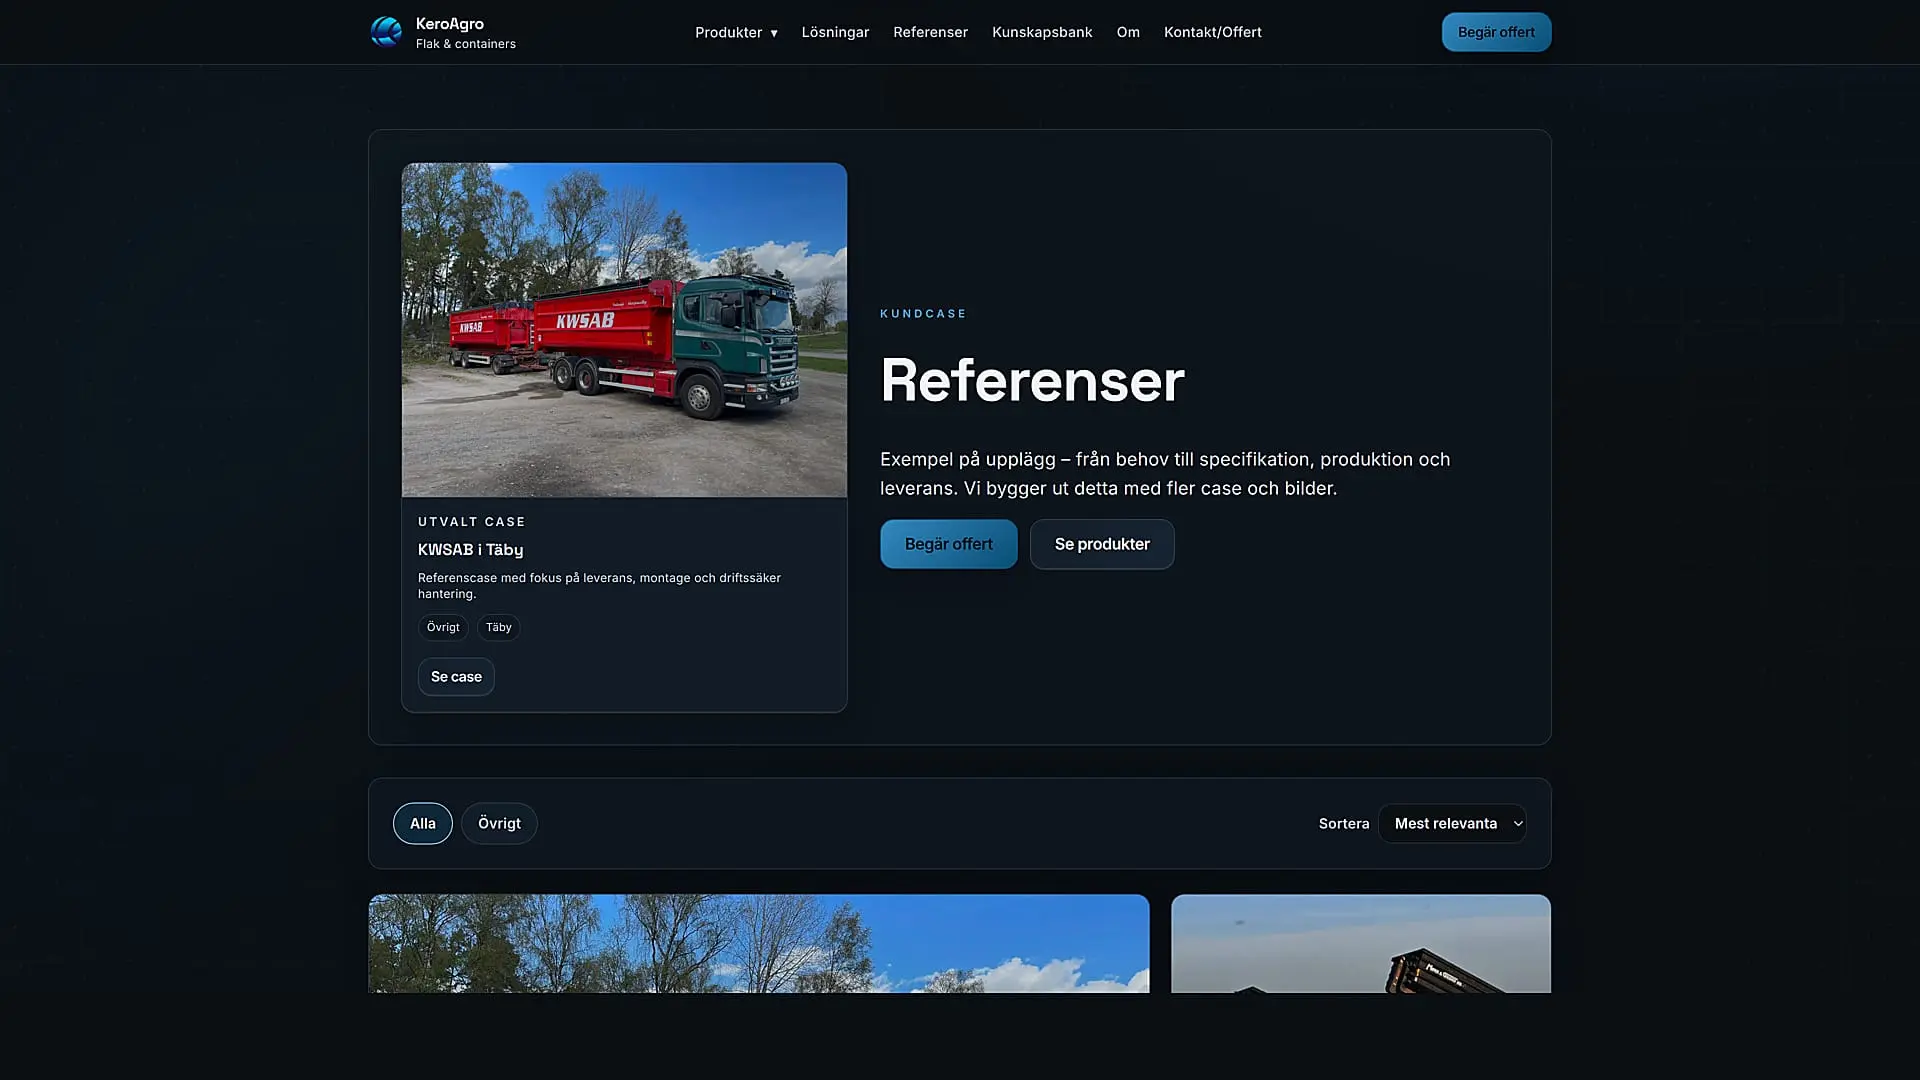1920x1080 pixels.
Task: Click the Täby tag
Action: click(x=498, y=627)
